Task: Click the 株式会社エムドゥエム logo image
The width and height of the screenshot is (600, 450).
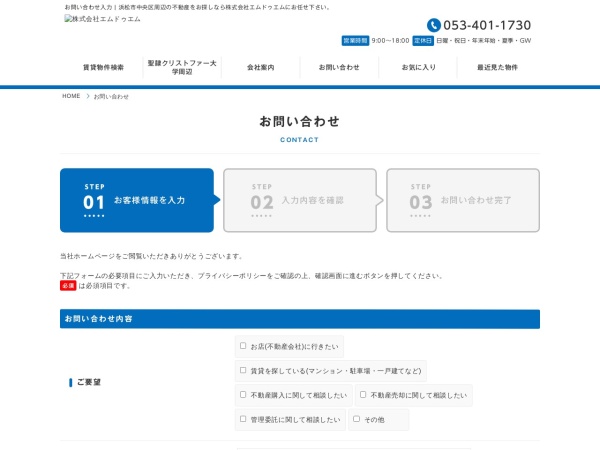Action: pos(103,19)
